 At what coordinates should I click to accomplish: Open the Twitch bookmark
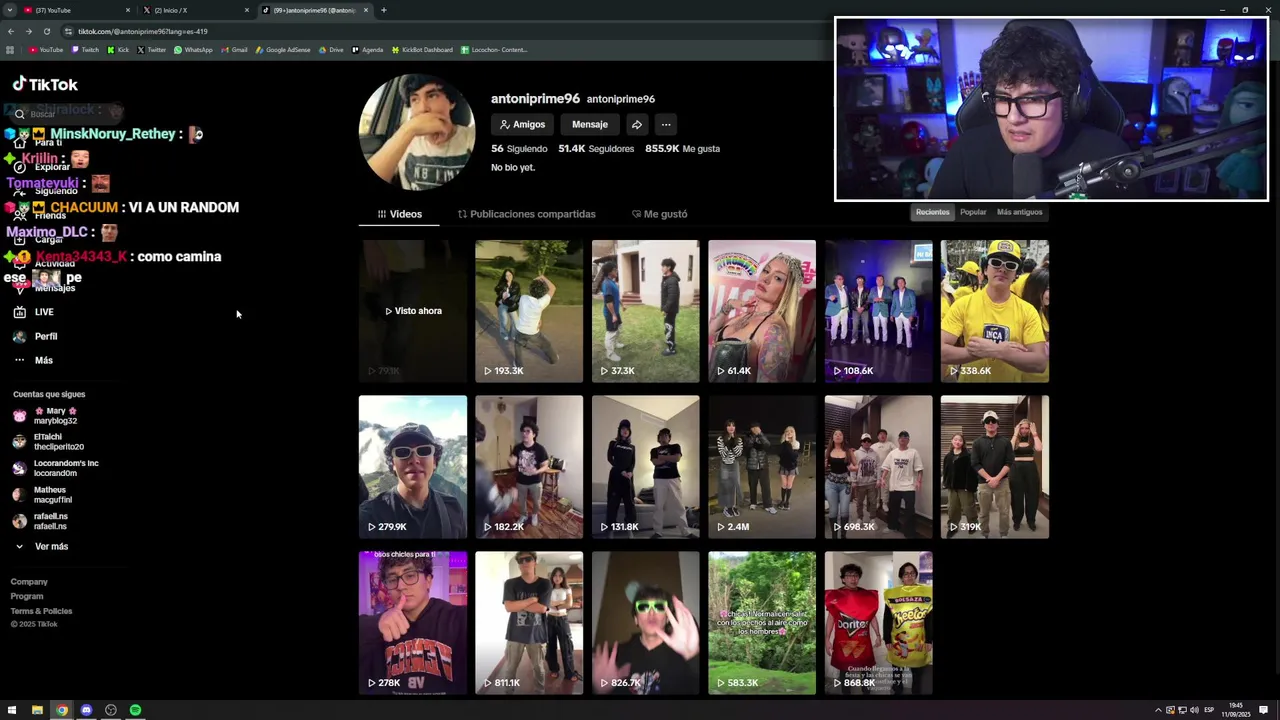coord(86,50)
